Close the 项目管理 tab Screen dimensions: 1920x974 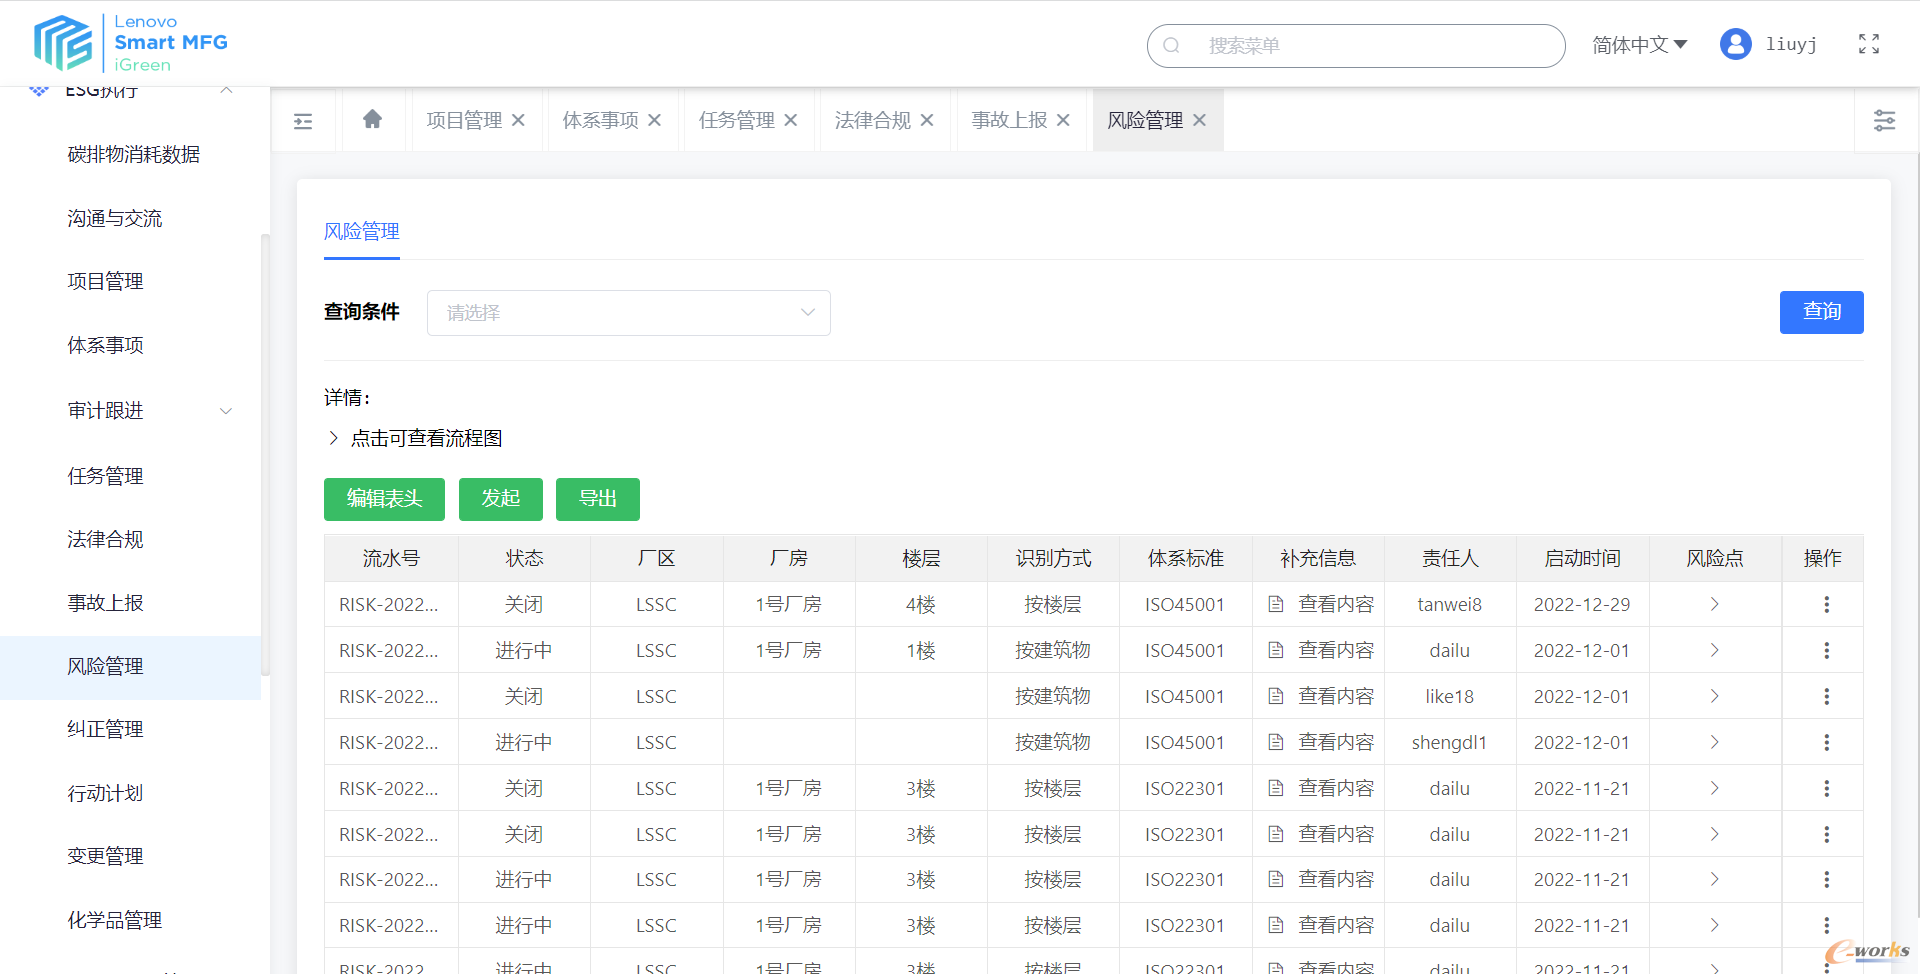pyautogui.click(x=518, y=120)
